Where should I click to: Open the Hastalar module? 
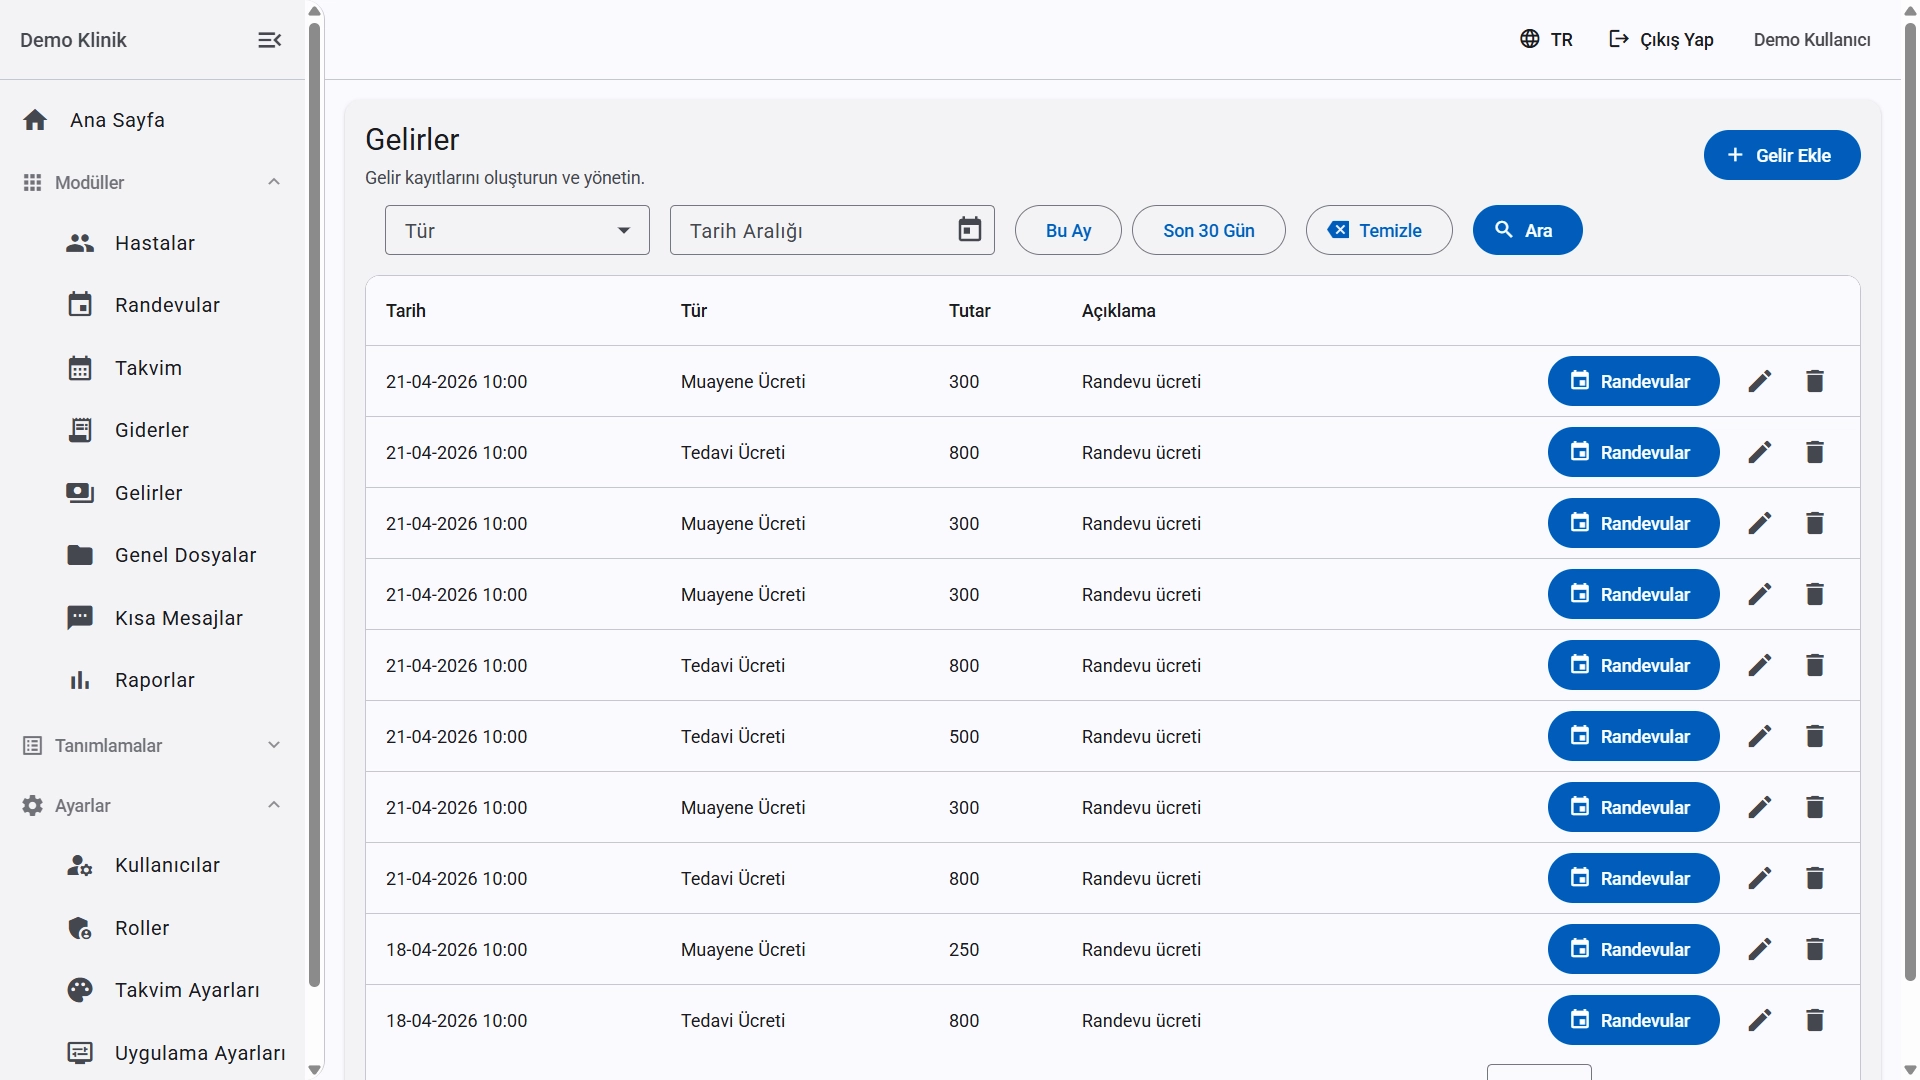tap(154, 243)
